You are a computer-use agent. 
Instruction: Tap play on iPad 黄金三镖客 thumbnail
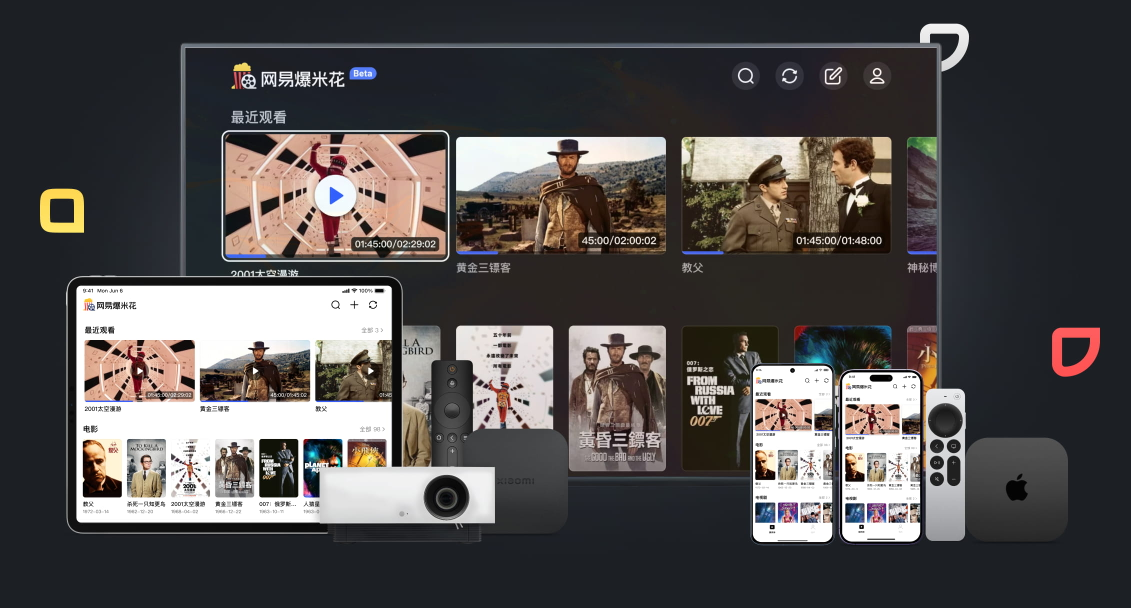(x=255, y=371)
